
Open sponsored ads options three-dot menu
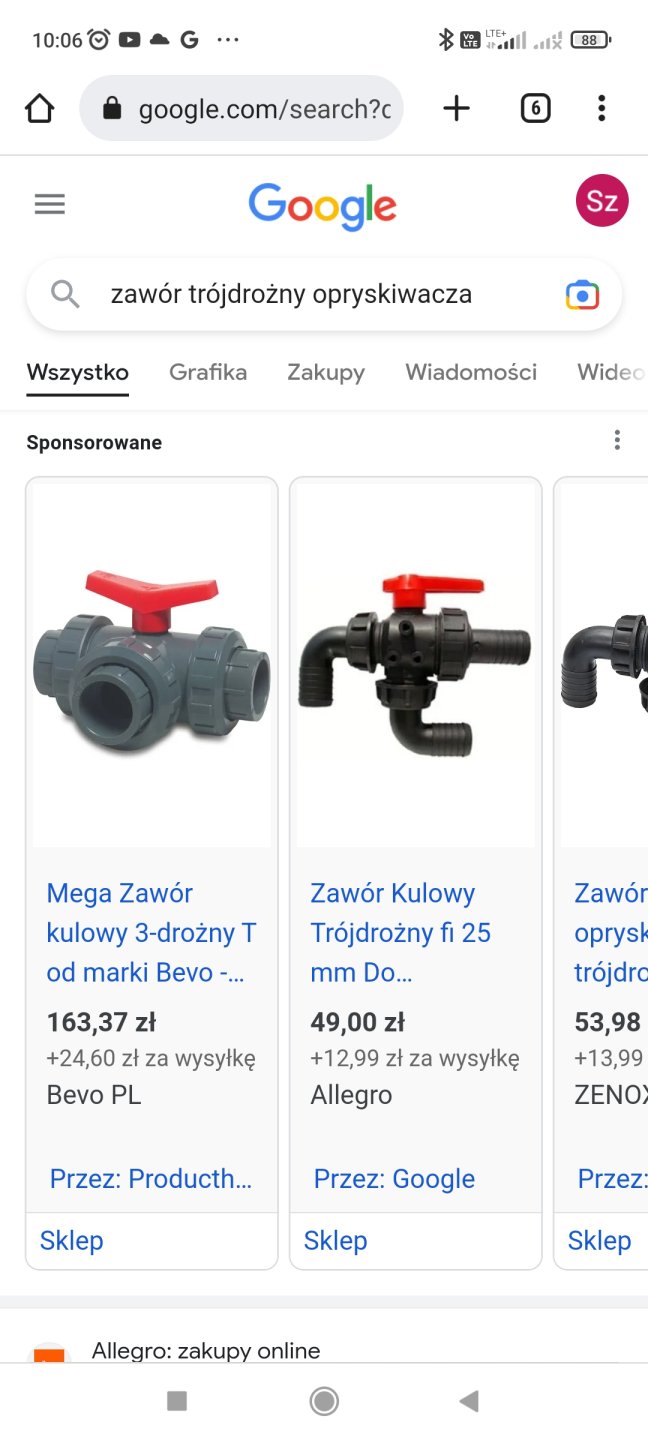click(617, 440)
